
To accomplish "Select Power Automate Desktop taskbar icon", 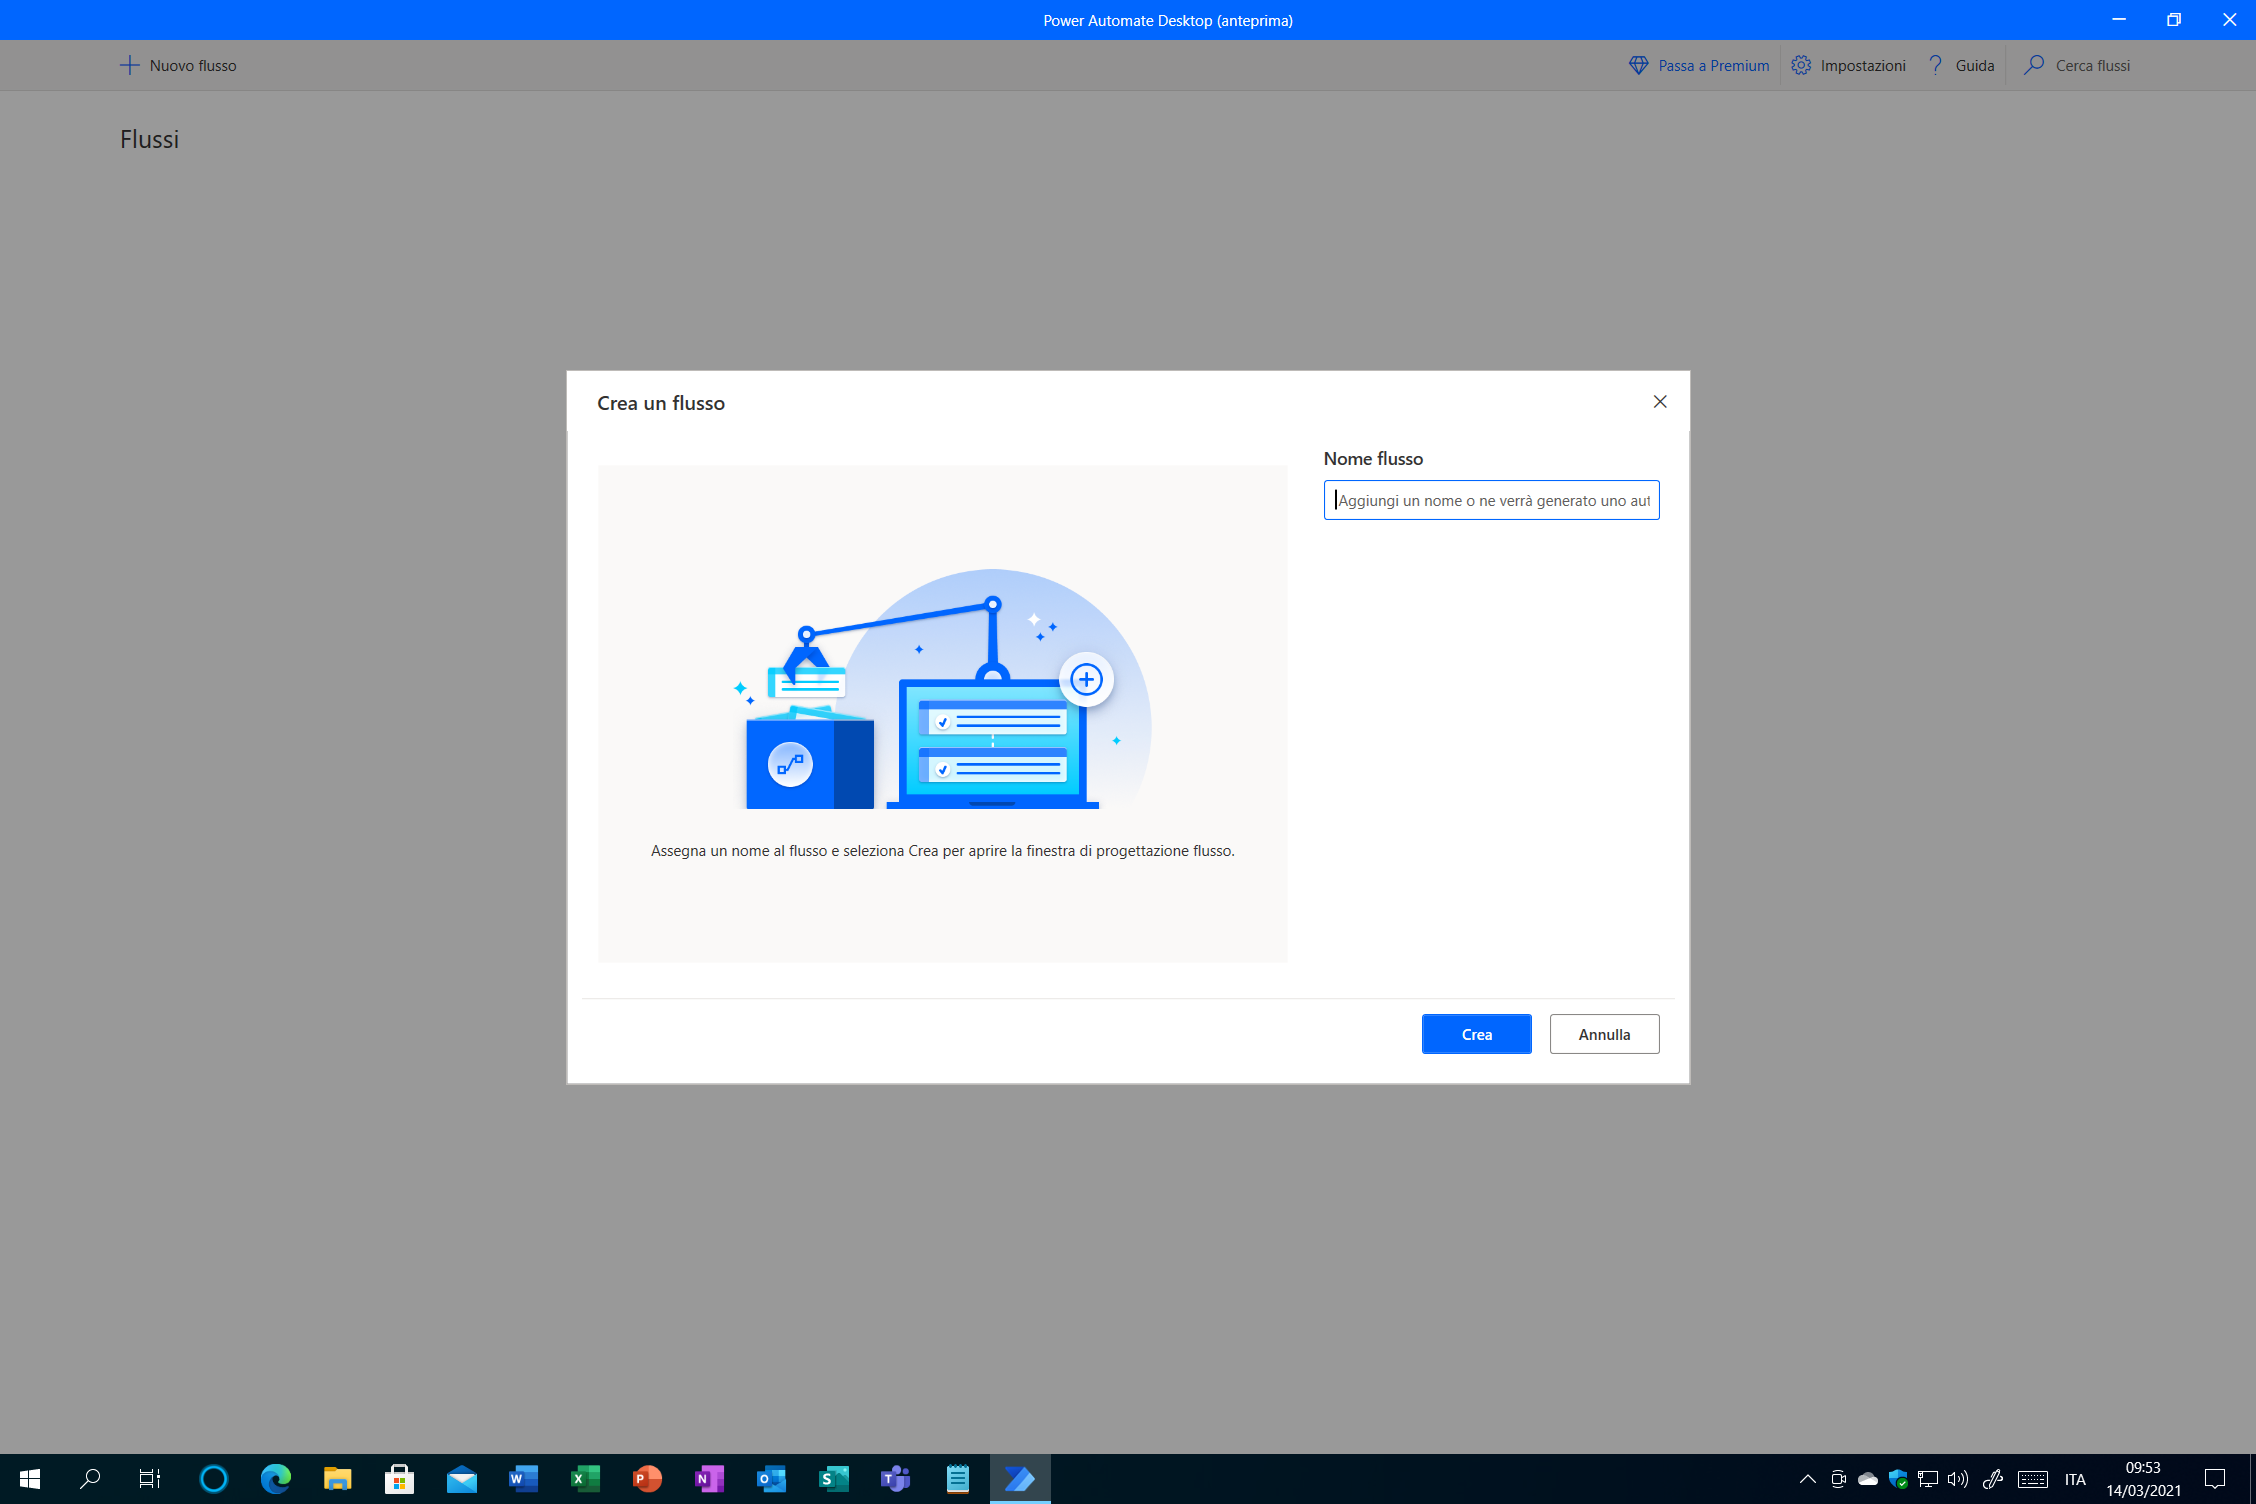I will (x=1020, y=1479).
